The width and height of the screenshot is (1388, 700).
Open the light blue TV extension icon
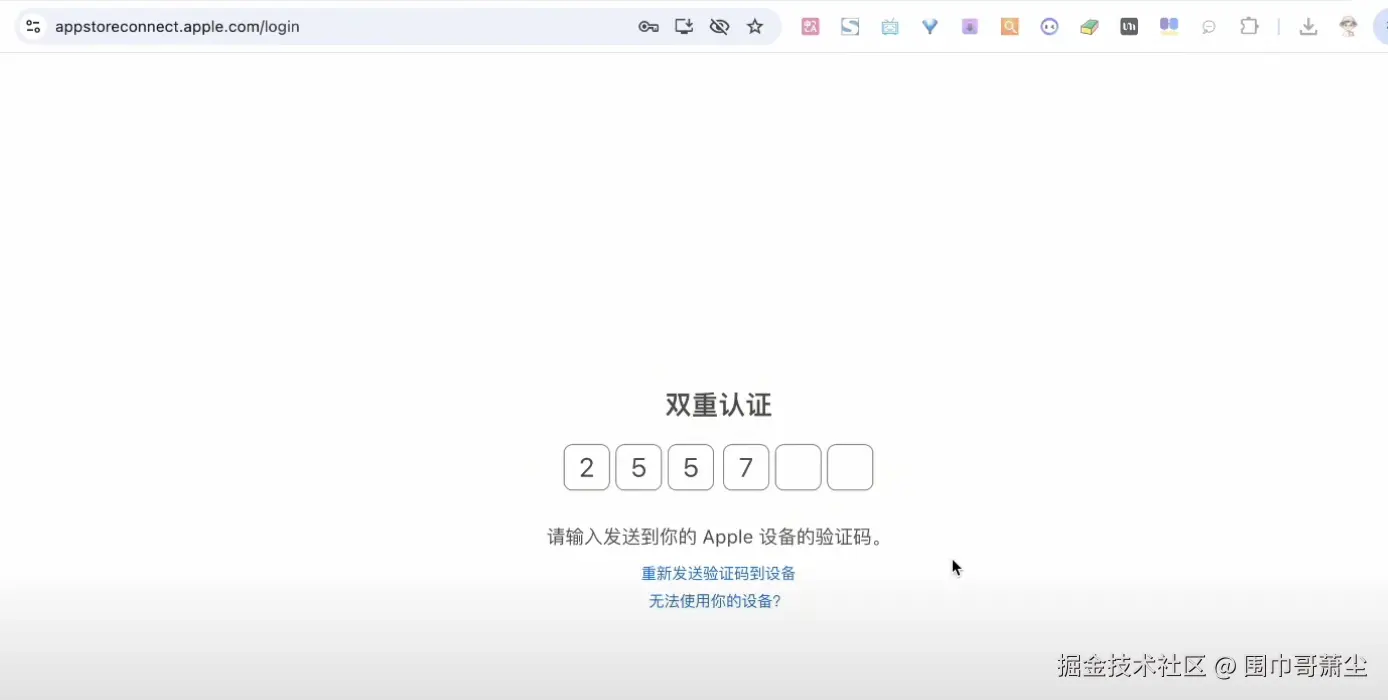tap(890, 27)
